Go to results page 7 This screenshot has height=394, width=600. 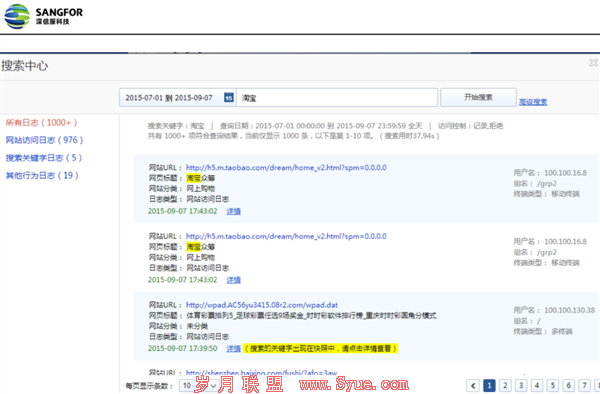coord(584,385)
